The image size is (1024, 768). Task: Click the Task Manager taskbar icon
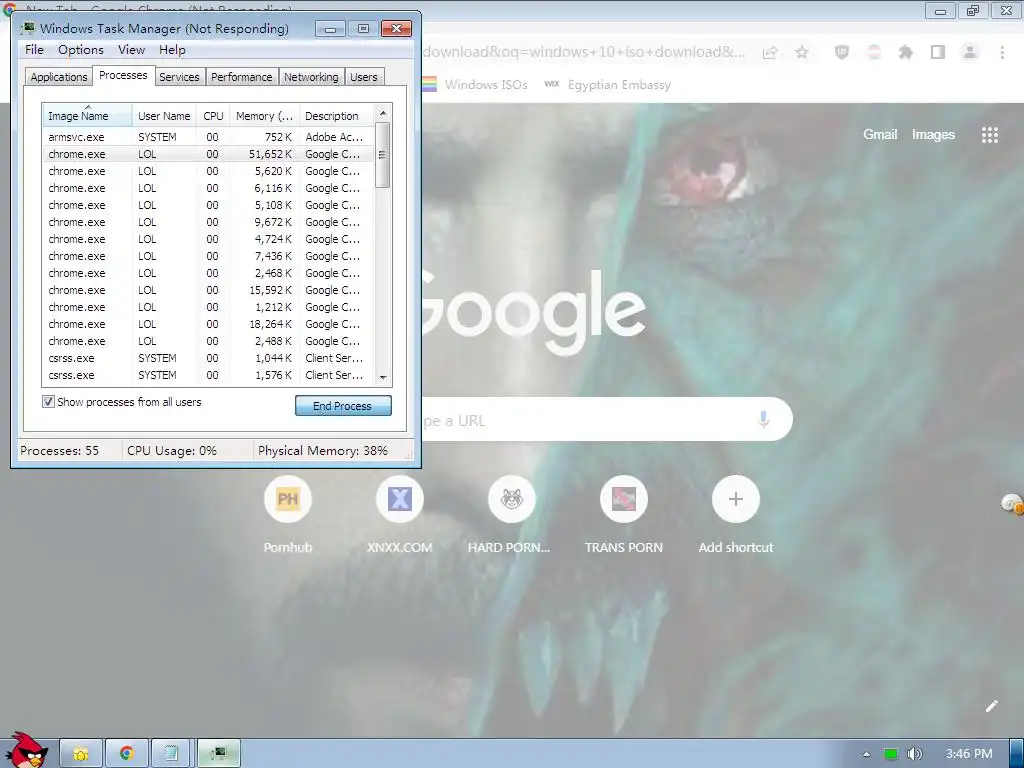219,754
